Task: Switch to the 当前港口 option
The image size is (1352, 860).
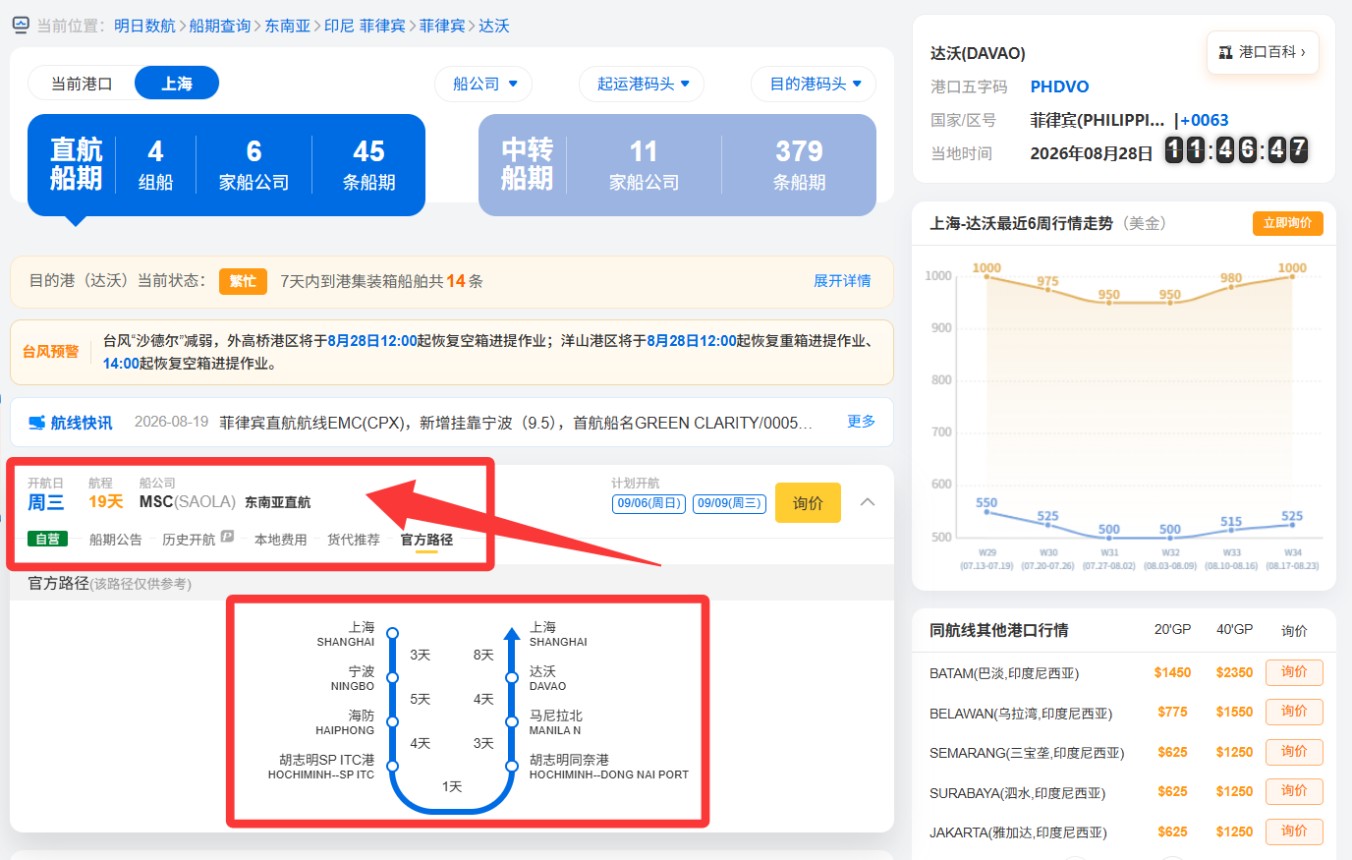Action: coord(82,83)
